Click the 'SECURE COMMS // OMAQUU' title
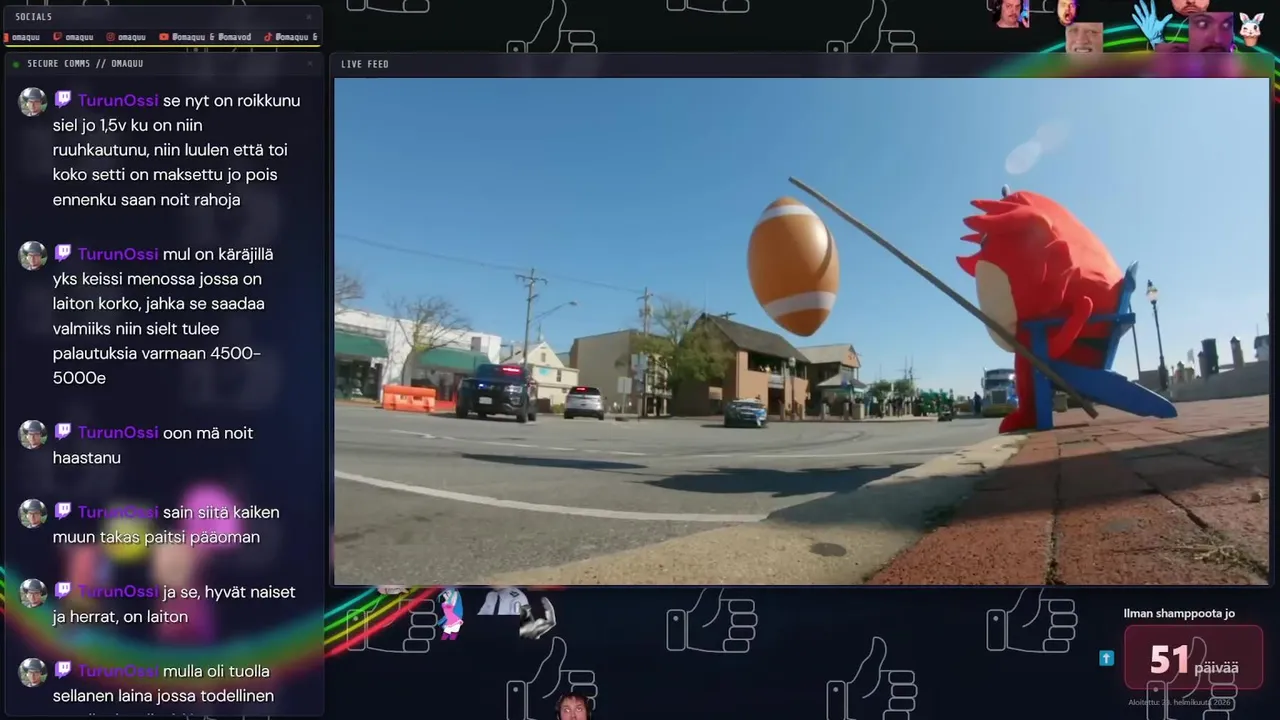The image size is (1280, 720). [x=85, y=64]
